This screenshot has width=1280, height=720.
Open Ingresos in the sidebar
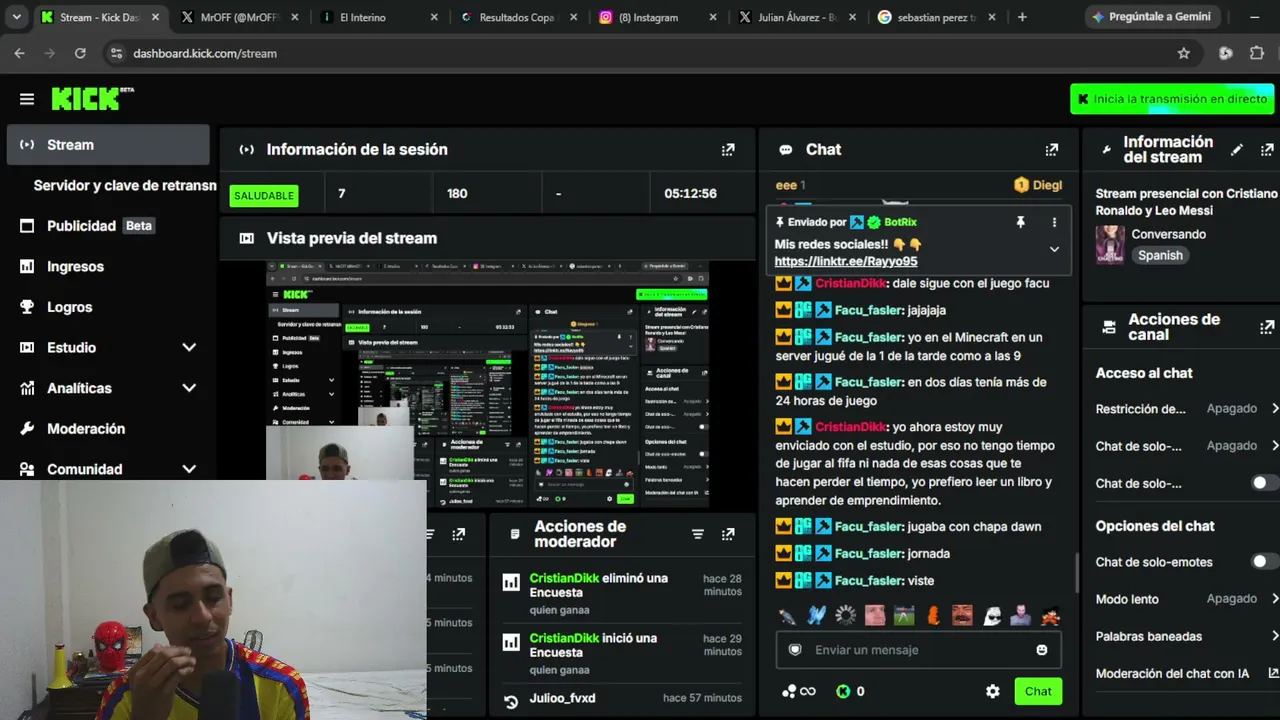click(x=108, y=267)
